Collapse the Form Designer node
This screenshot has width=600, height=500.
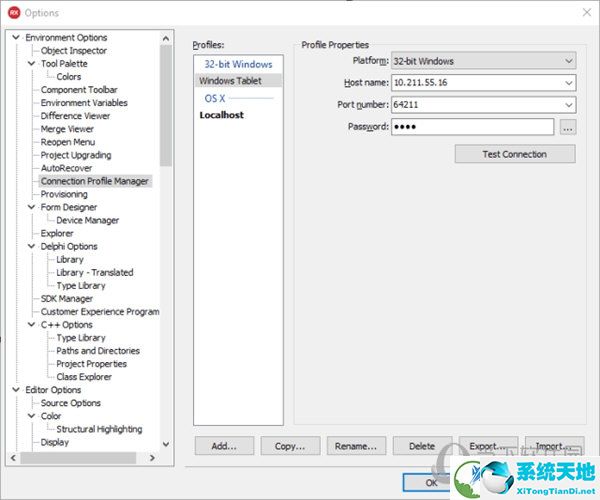pos(31,207)
